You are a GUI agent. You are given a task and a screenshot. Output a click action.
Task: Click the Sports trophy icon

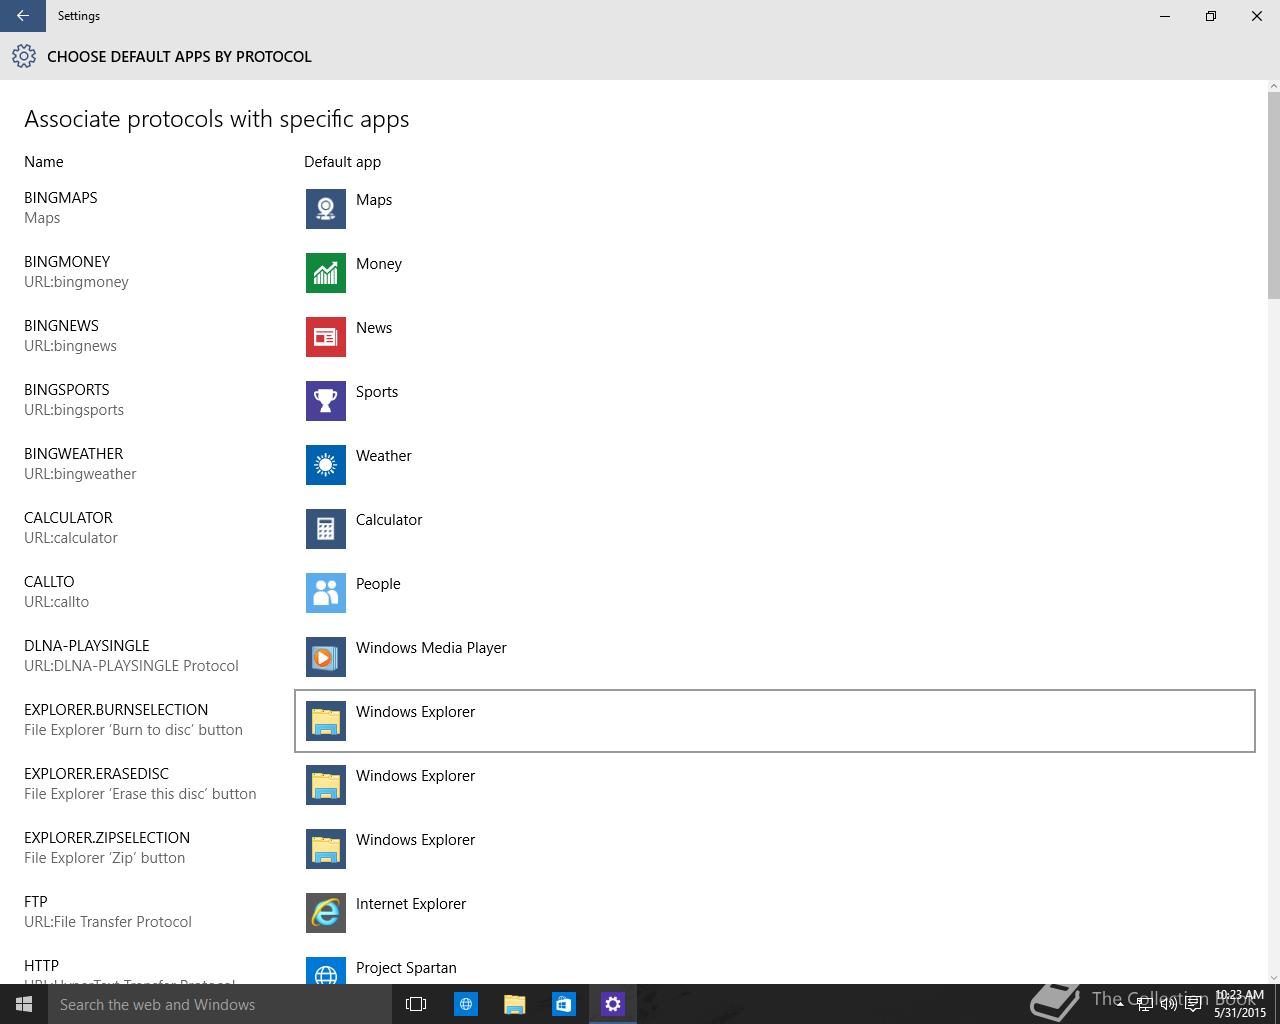(326, 401)
